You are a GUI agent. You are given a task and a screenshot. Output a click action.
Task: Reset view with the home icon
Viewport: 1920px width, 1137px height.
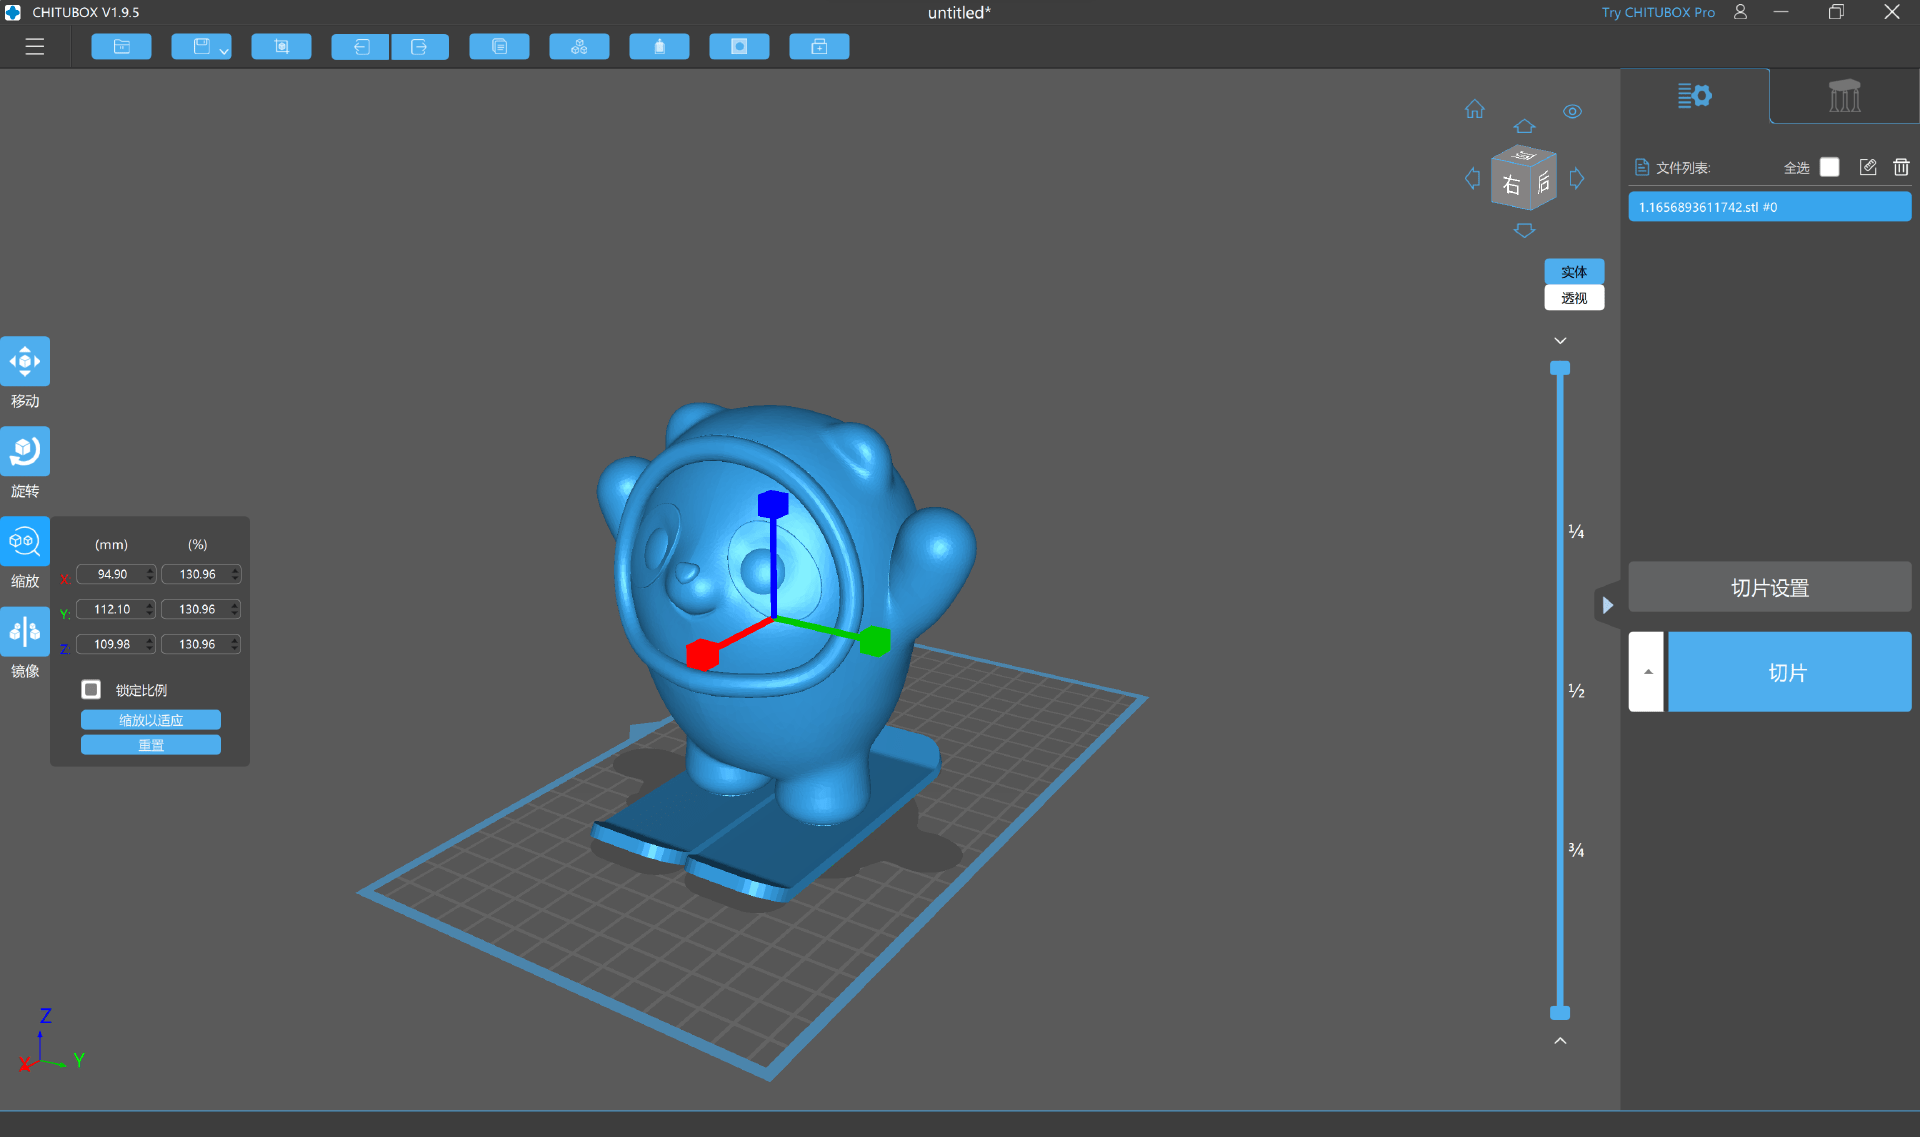pyautogui.click(x=1475, y=109)
